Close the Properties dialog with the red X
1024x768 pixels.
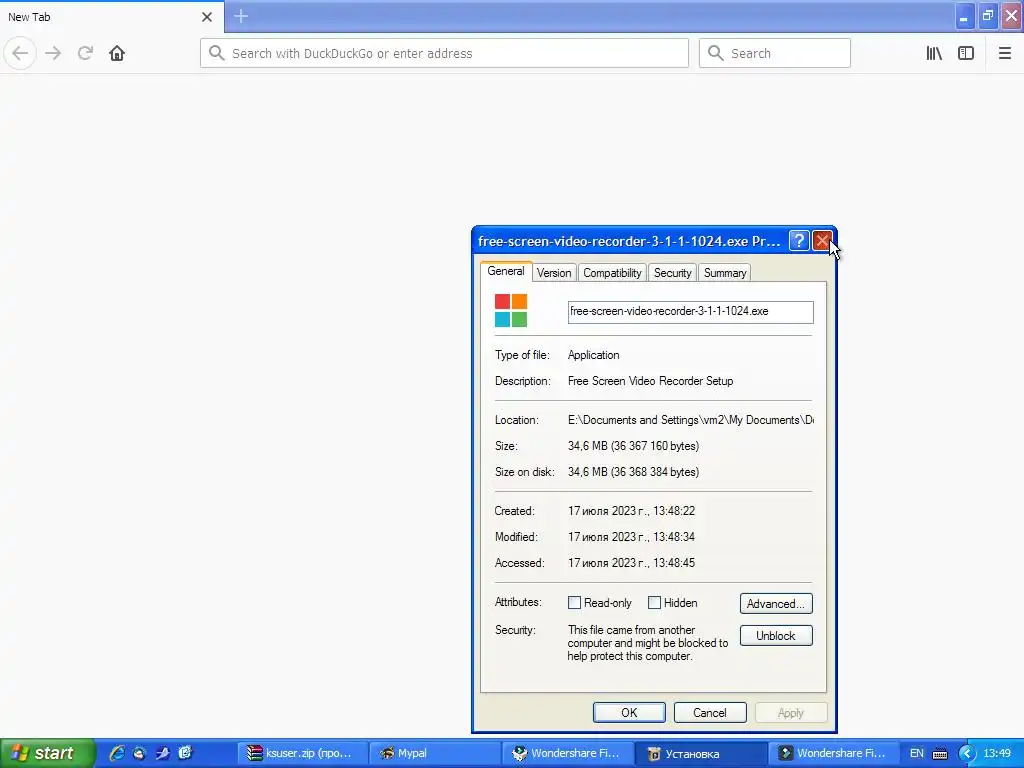(x=822, y=241)
